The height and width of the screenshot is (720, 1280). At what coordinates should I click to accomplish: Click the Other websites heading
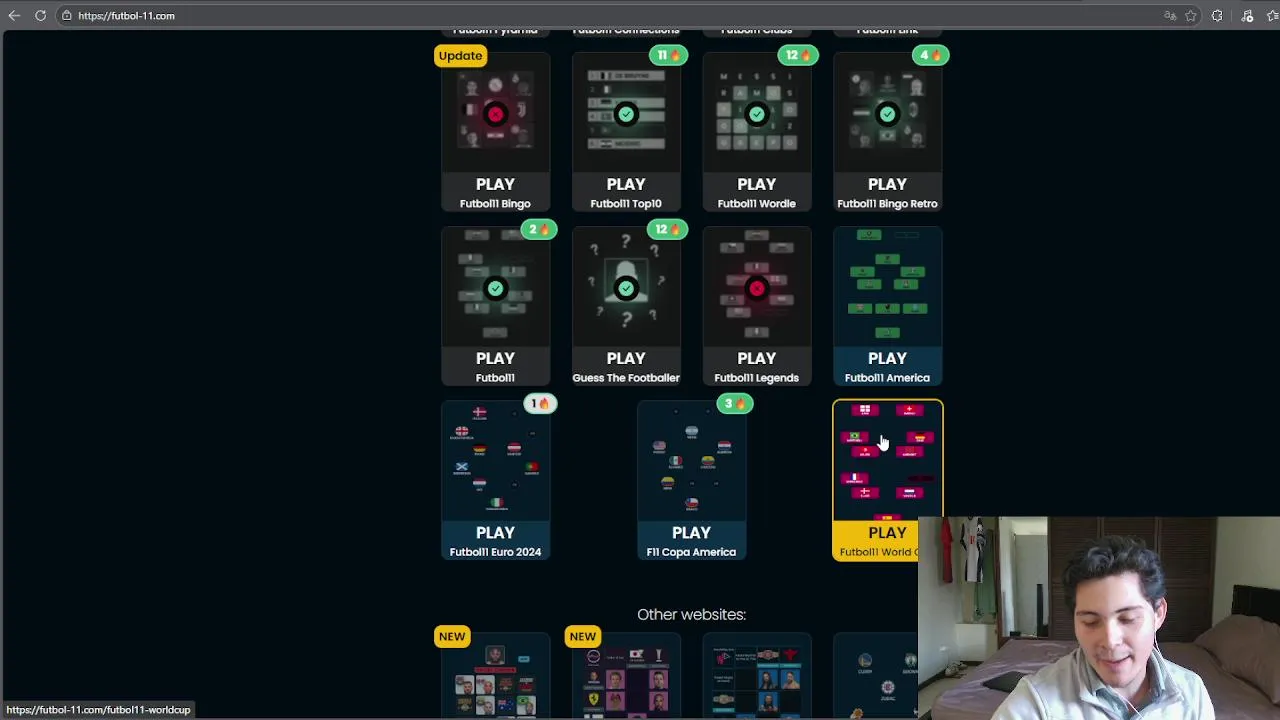click(x=691, y=614)
